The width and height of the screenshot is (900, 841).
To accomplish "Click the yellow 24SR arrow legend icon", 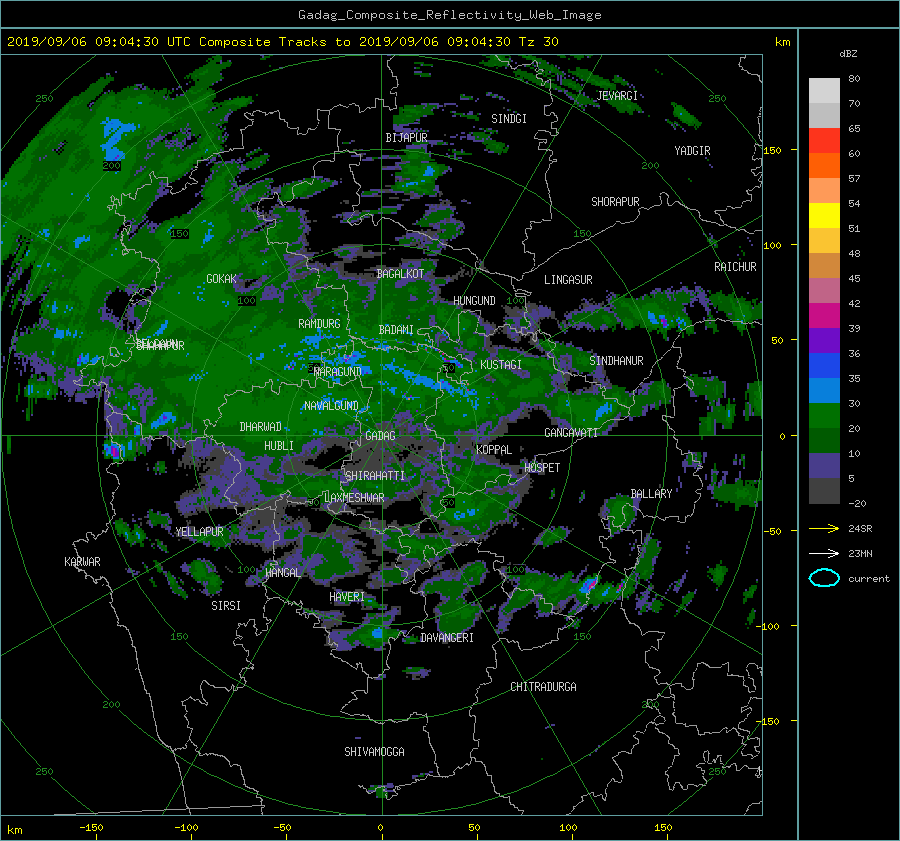I will (824, 529).
